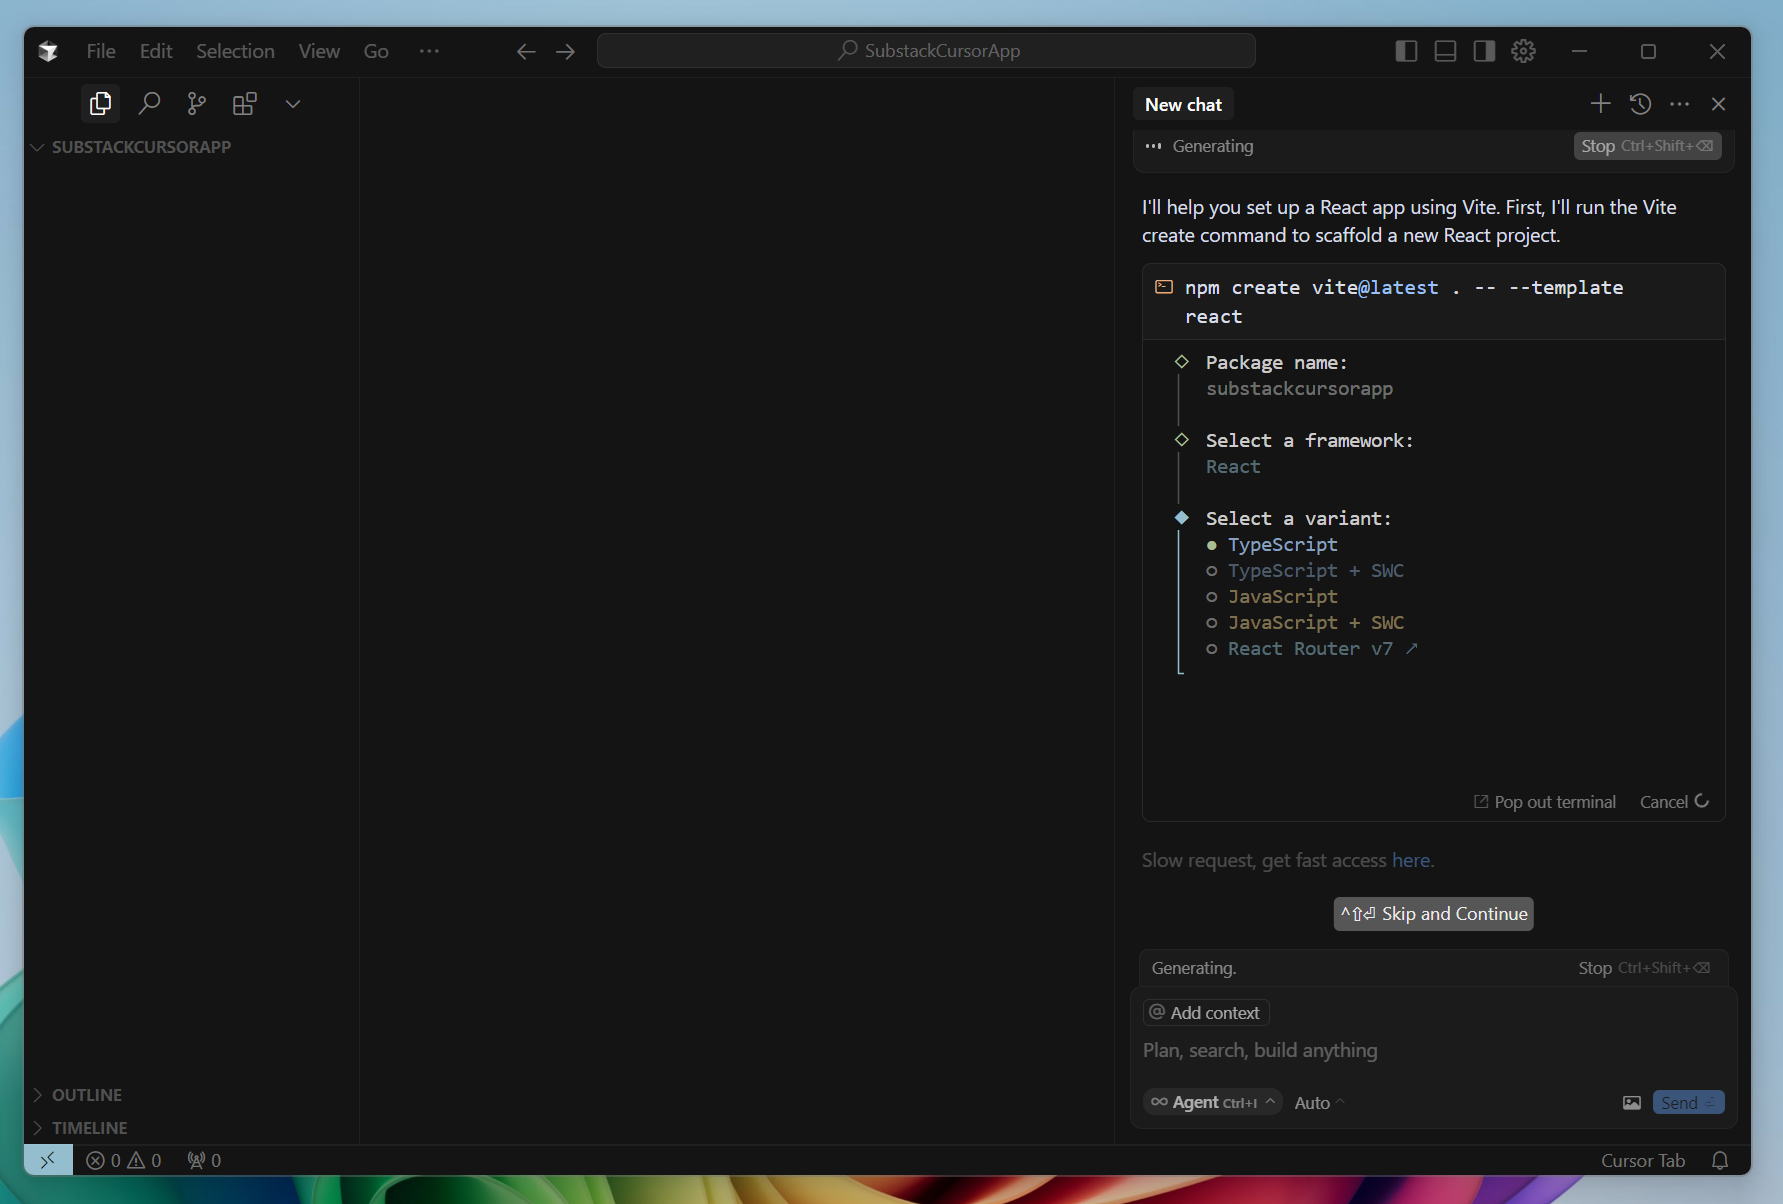Focus the 'Plan, search, build anything' input
1783x1204 pixels.
click(x=1432, y=1050)
